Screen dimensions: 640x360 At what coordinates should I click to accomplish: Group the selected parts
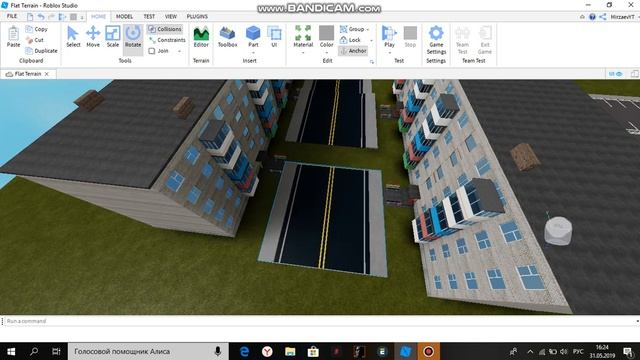tap(352, 29)
